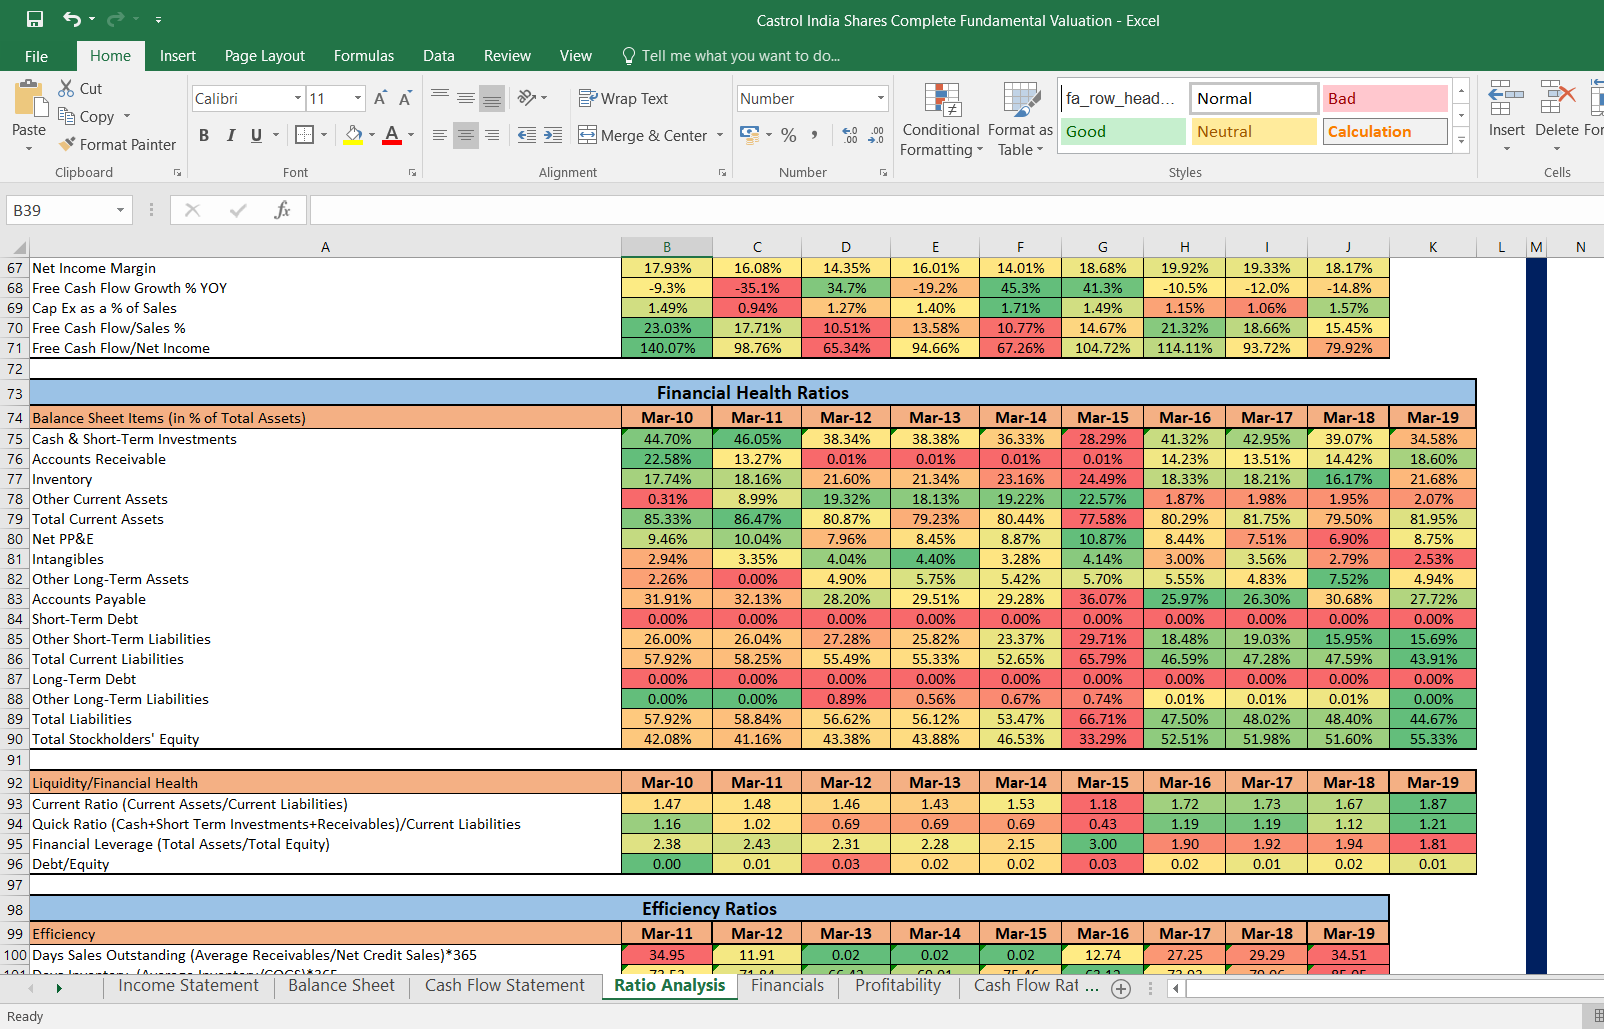This screenshot has height=1029, width=1604.
Task: Toggle align right
Action: coord(492,134)
